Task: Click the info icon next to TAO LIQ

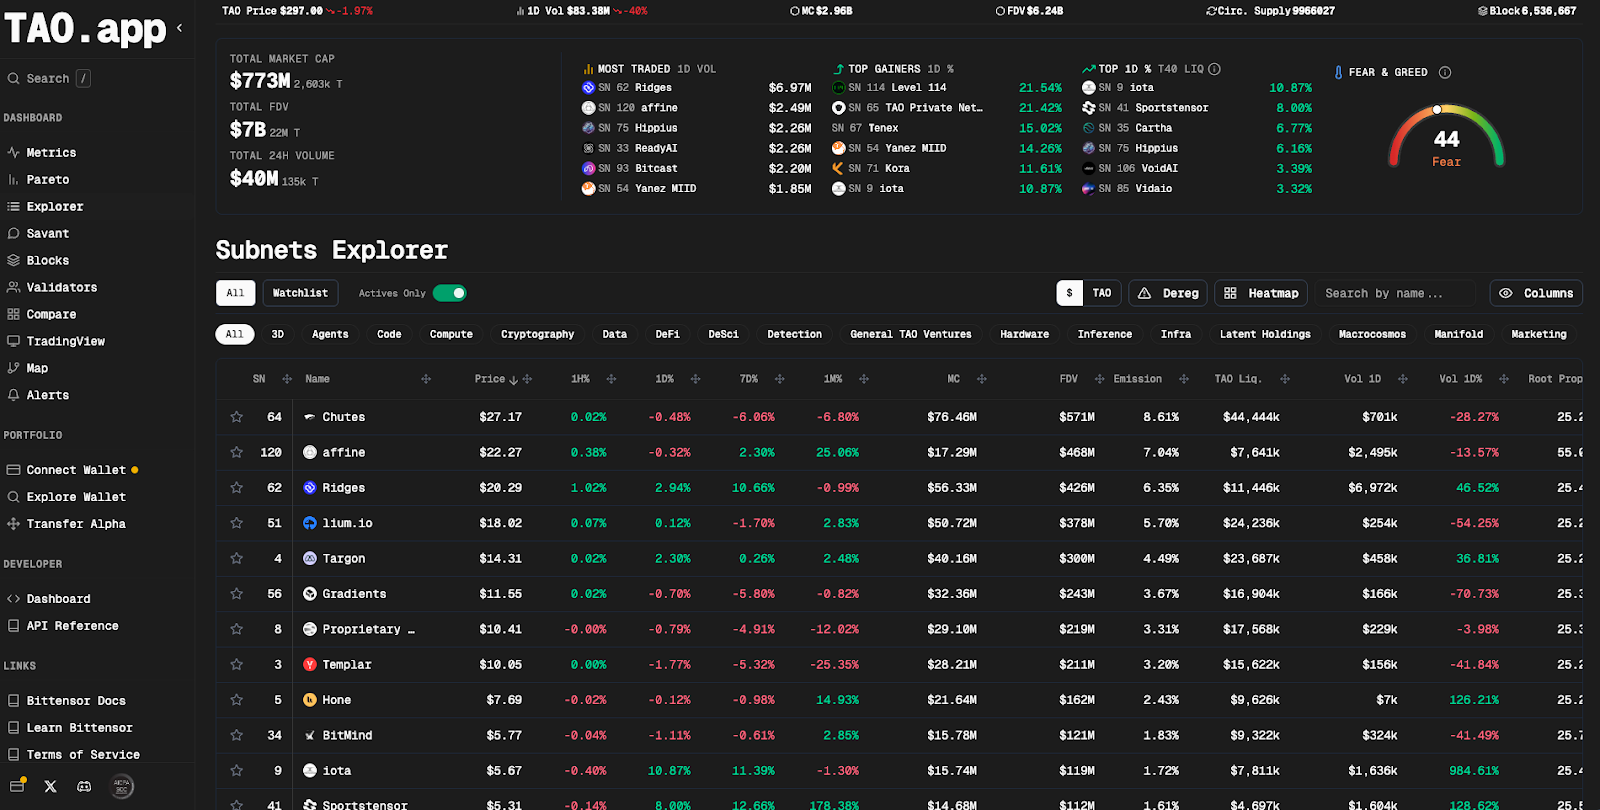Action: click(1214, 69)
